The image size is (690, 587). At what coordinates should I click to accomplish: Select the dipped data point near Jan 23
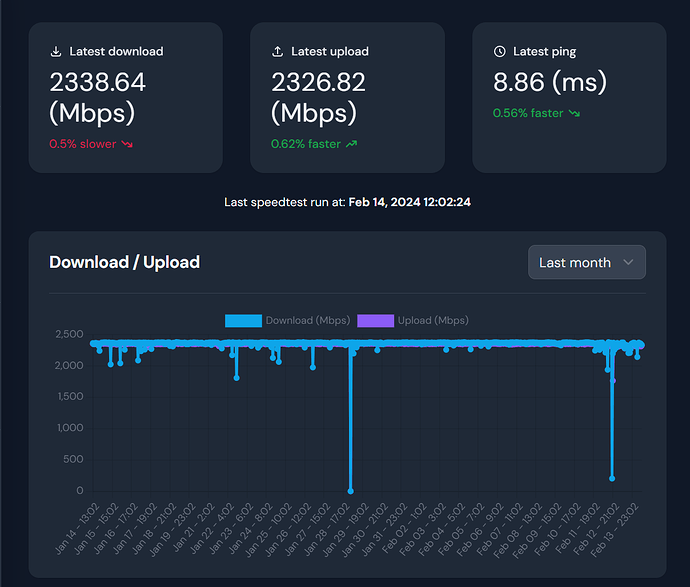236,377
